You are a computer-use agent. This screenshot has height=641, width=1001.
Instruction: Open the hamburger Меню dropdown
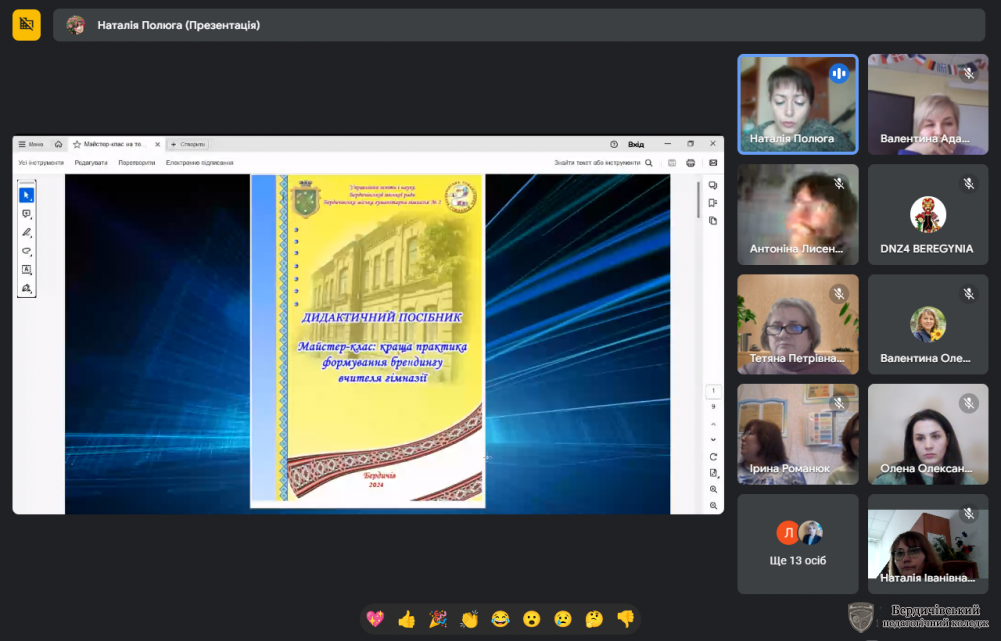[x=31, y=144]
